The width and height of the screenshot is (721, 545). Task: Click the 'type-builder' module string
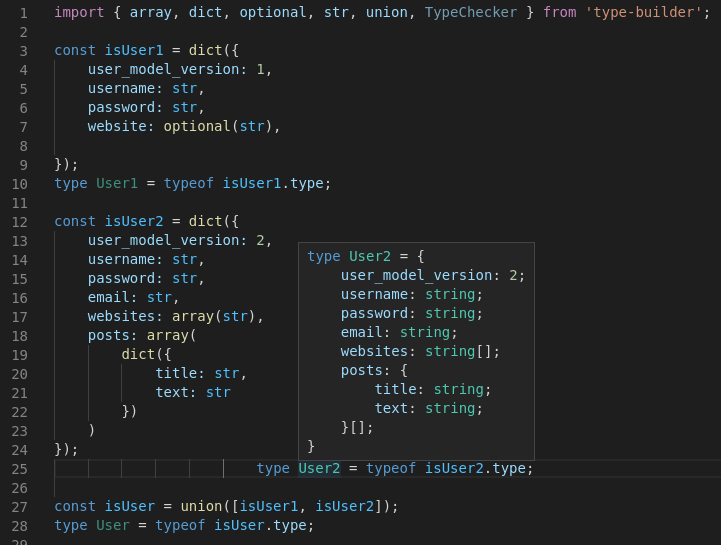tap(644, 12)
